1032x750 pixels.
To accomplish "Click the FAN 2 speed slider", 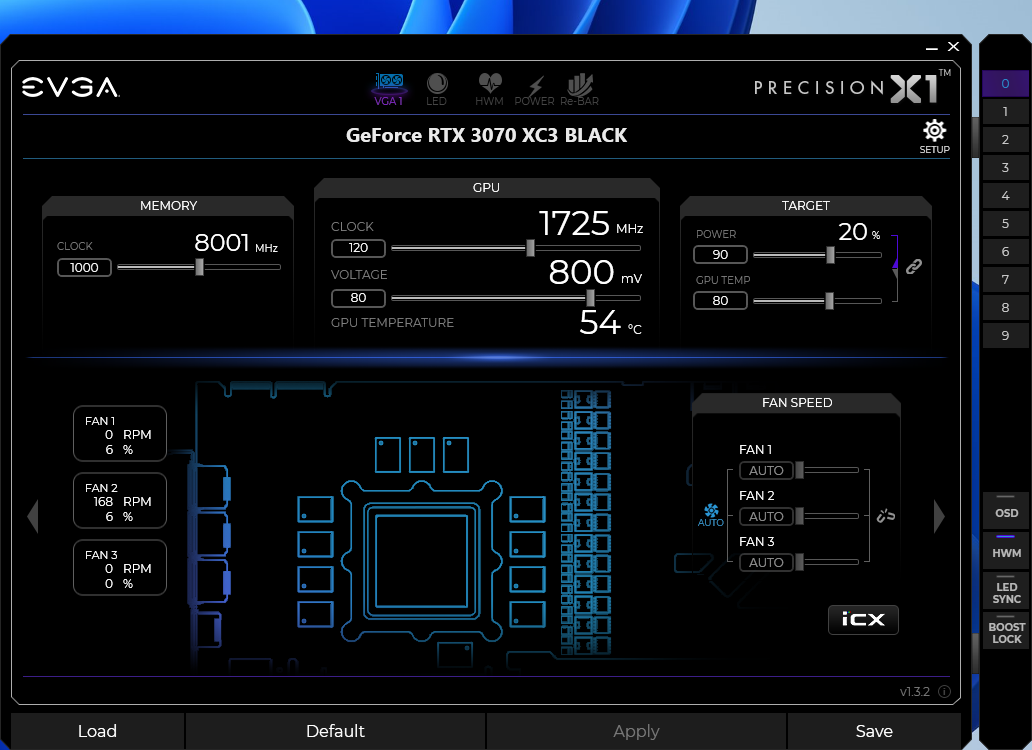I will (827, 516).
